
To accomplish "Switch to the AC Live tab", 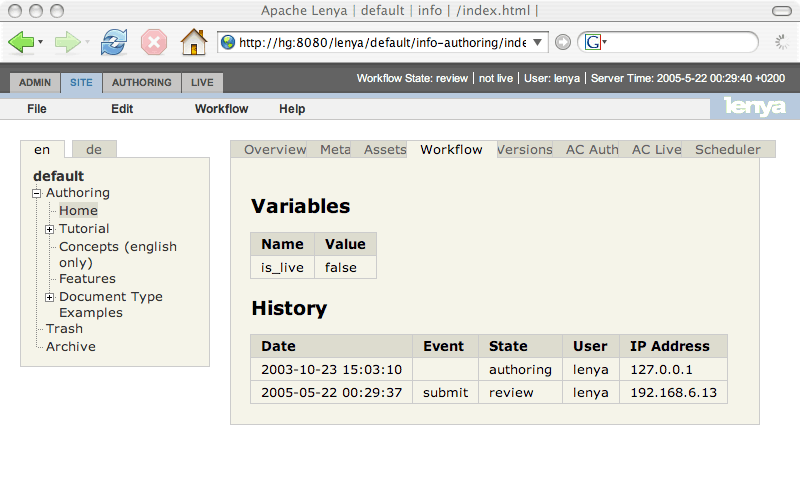I will coord(656,150).
